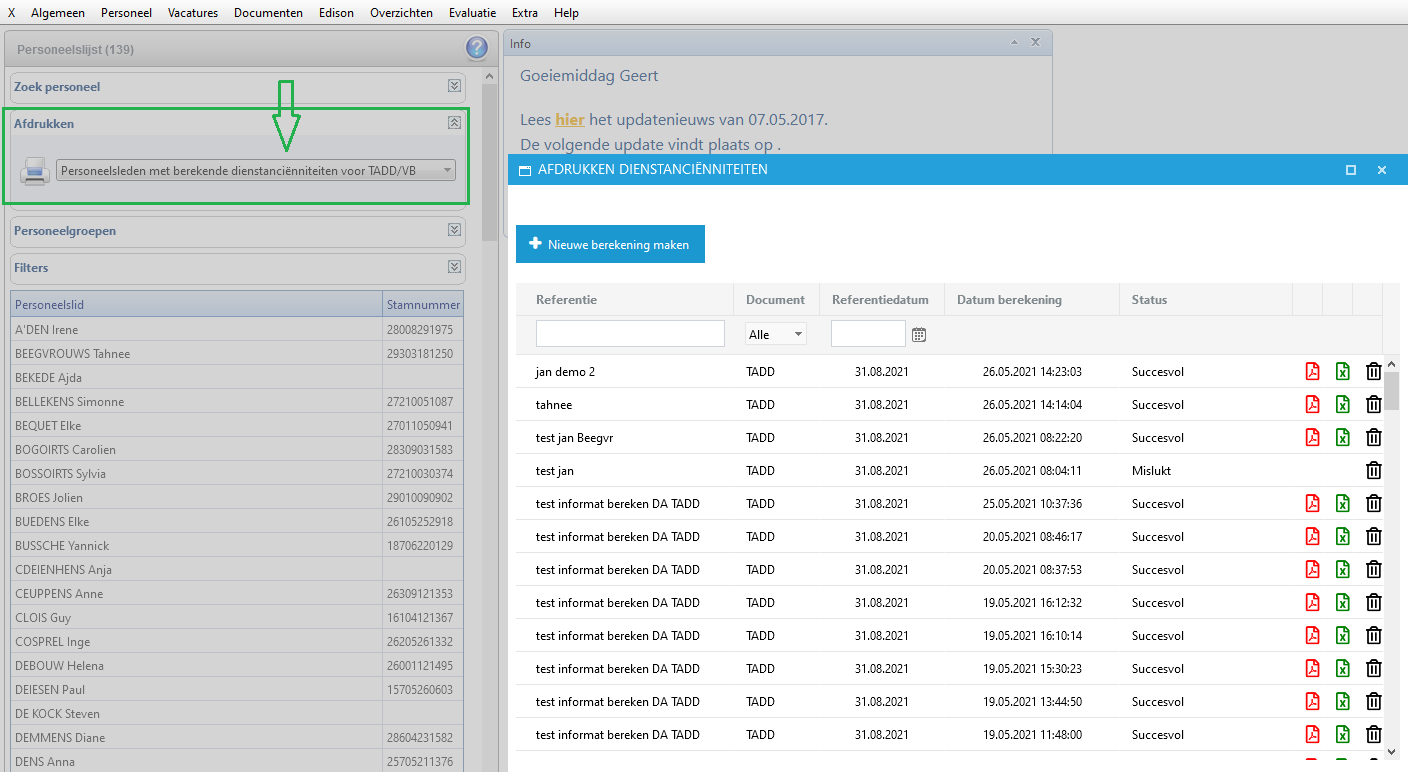Open help for Personeelslijst panel

pos(477,48)
